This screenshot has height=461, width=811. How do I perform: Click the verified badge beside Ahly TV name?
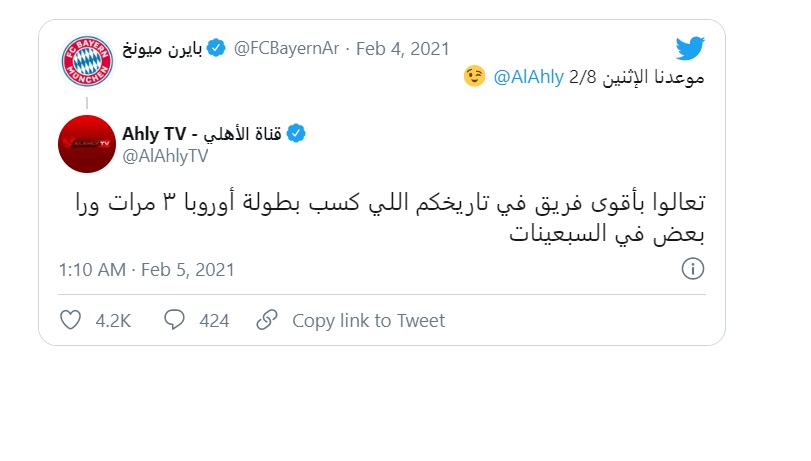(297, 133)
